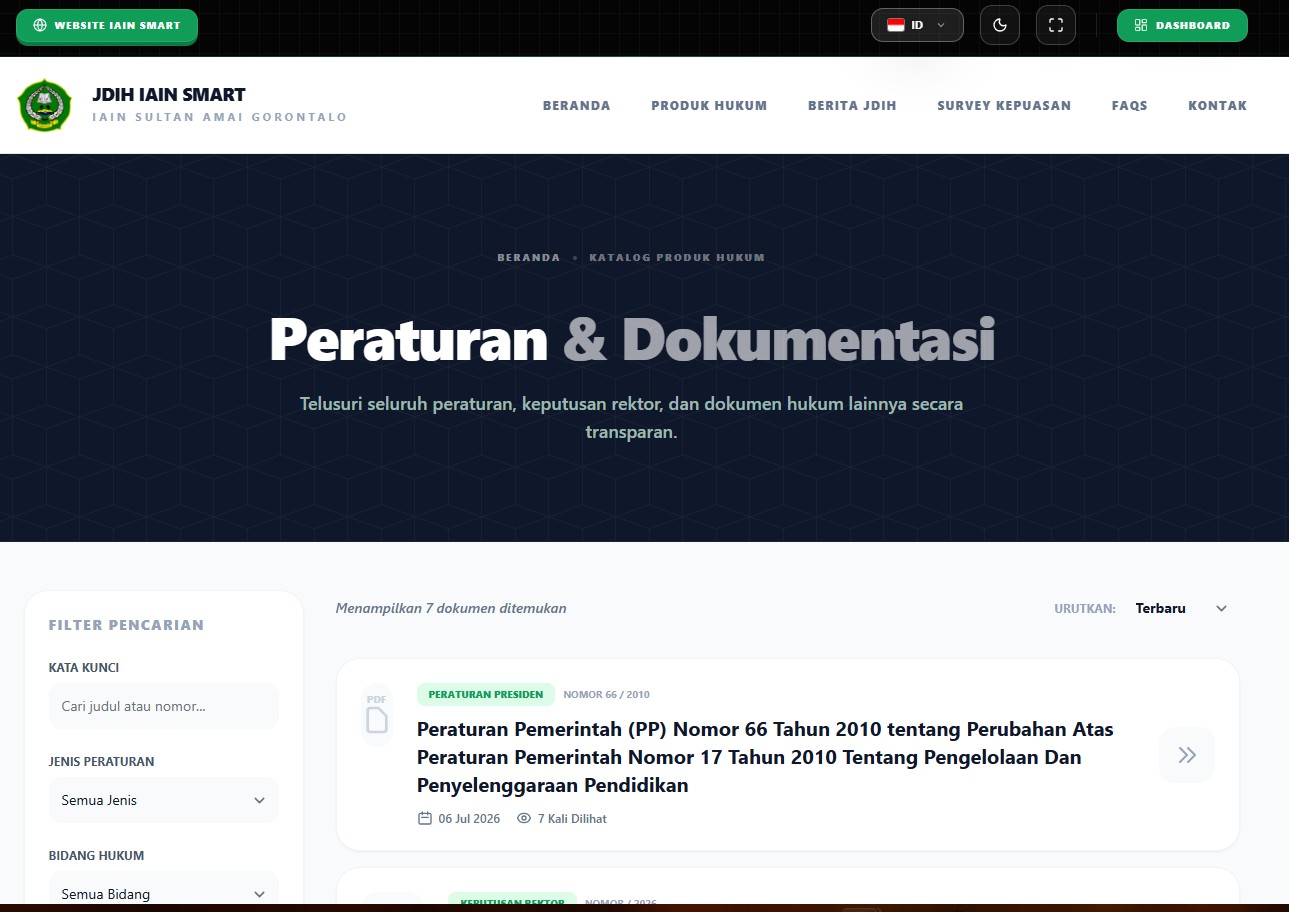The image size is (1289, 912).
Task: Open the Urutkan Terbaru sort dropdown
Action: tap(1181, 608)
